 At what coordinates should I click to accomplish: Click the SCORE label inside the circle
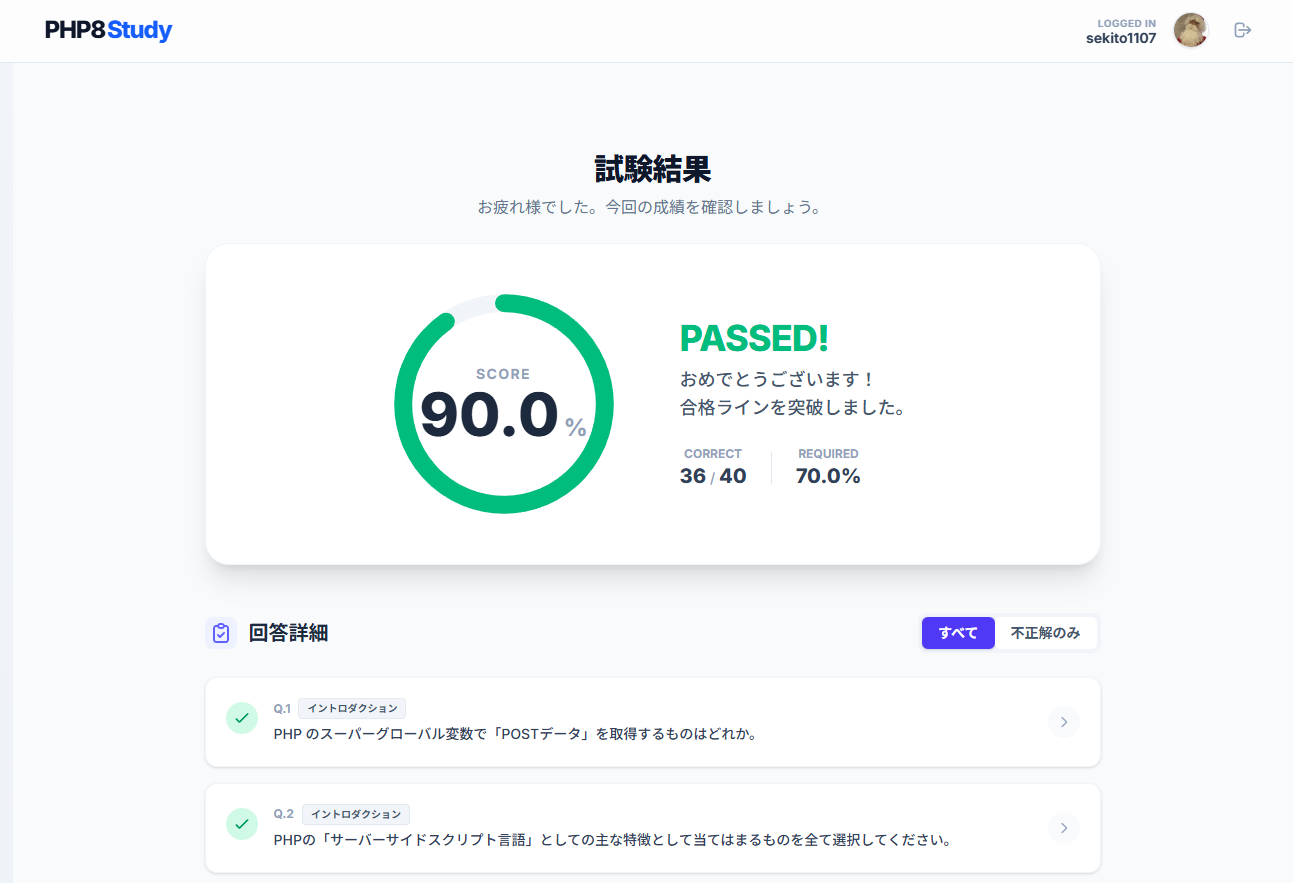pyautogui.click(x=503, y=374)
